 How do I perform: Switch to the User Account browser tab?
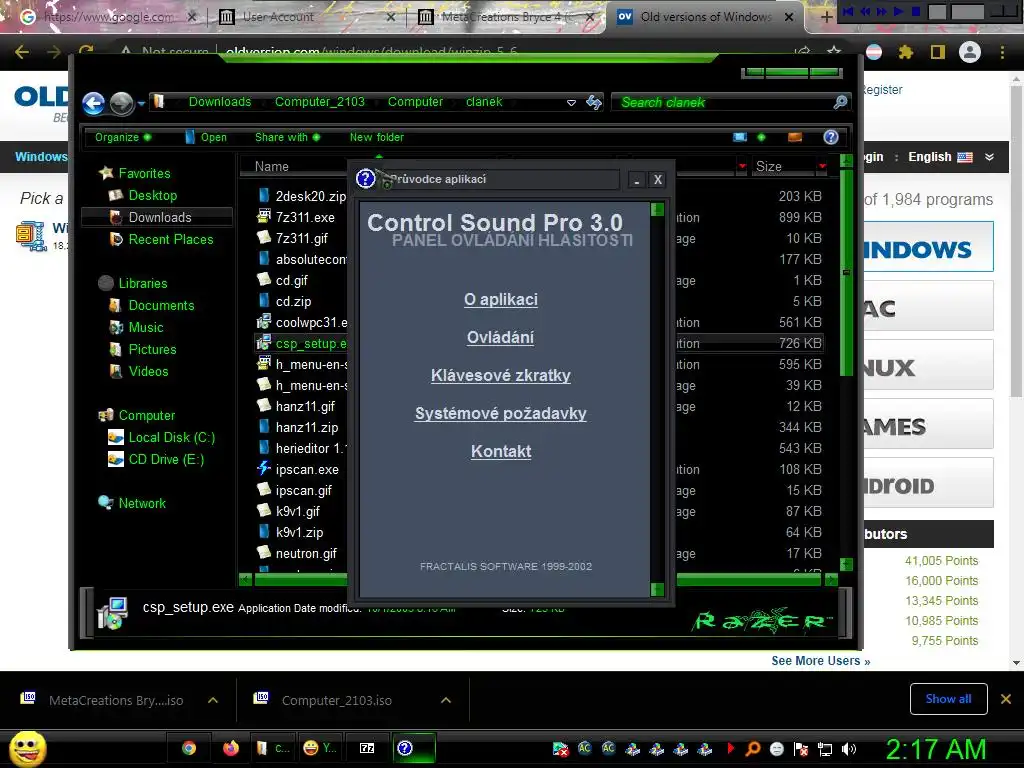tap(307, 17)
